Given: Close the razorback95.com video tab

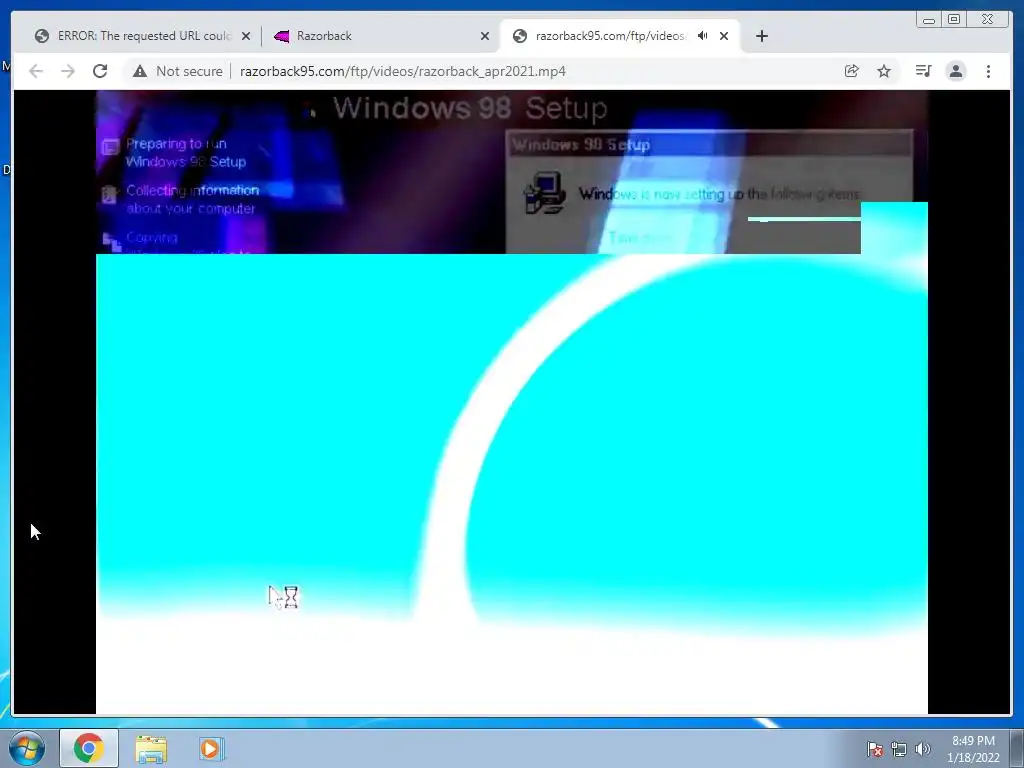Looking at the screenshot, I should tap(724, 36).
